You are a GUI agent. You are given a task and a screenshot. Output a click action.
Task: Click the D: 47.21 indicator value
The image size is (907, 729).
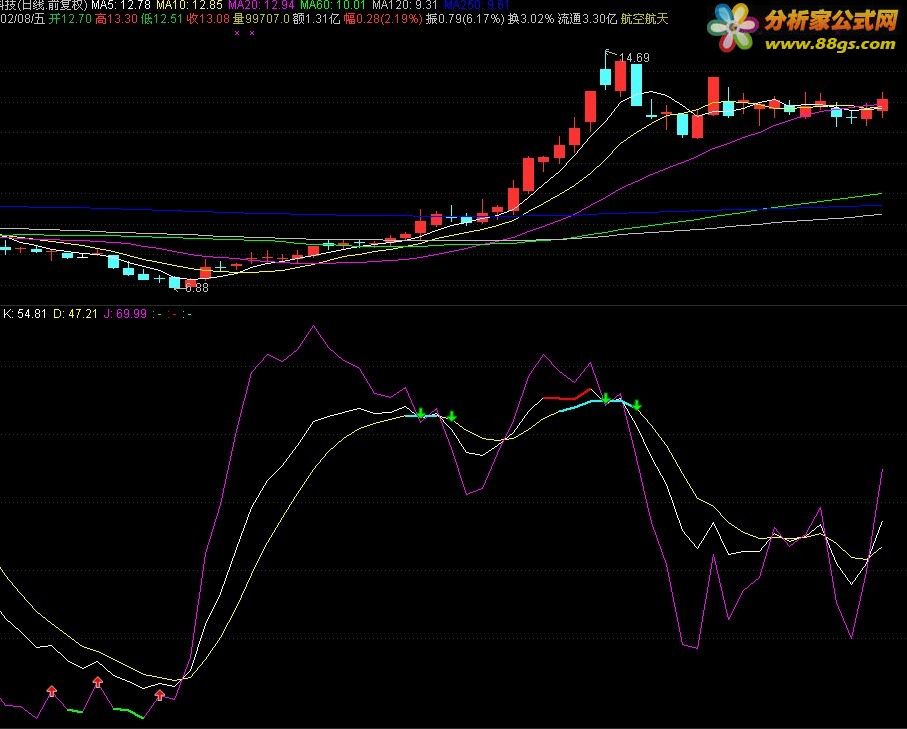(75, 314)
